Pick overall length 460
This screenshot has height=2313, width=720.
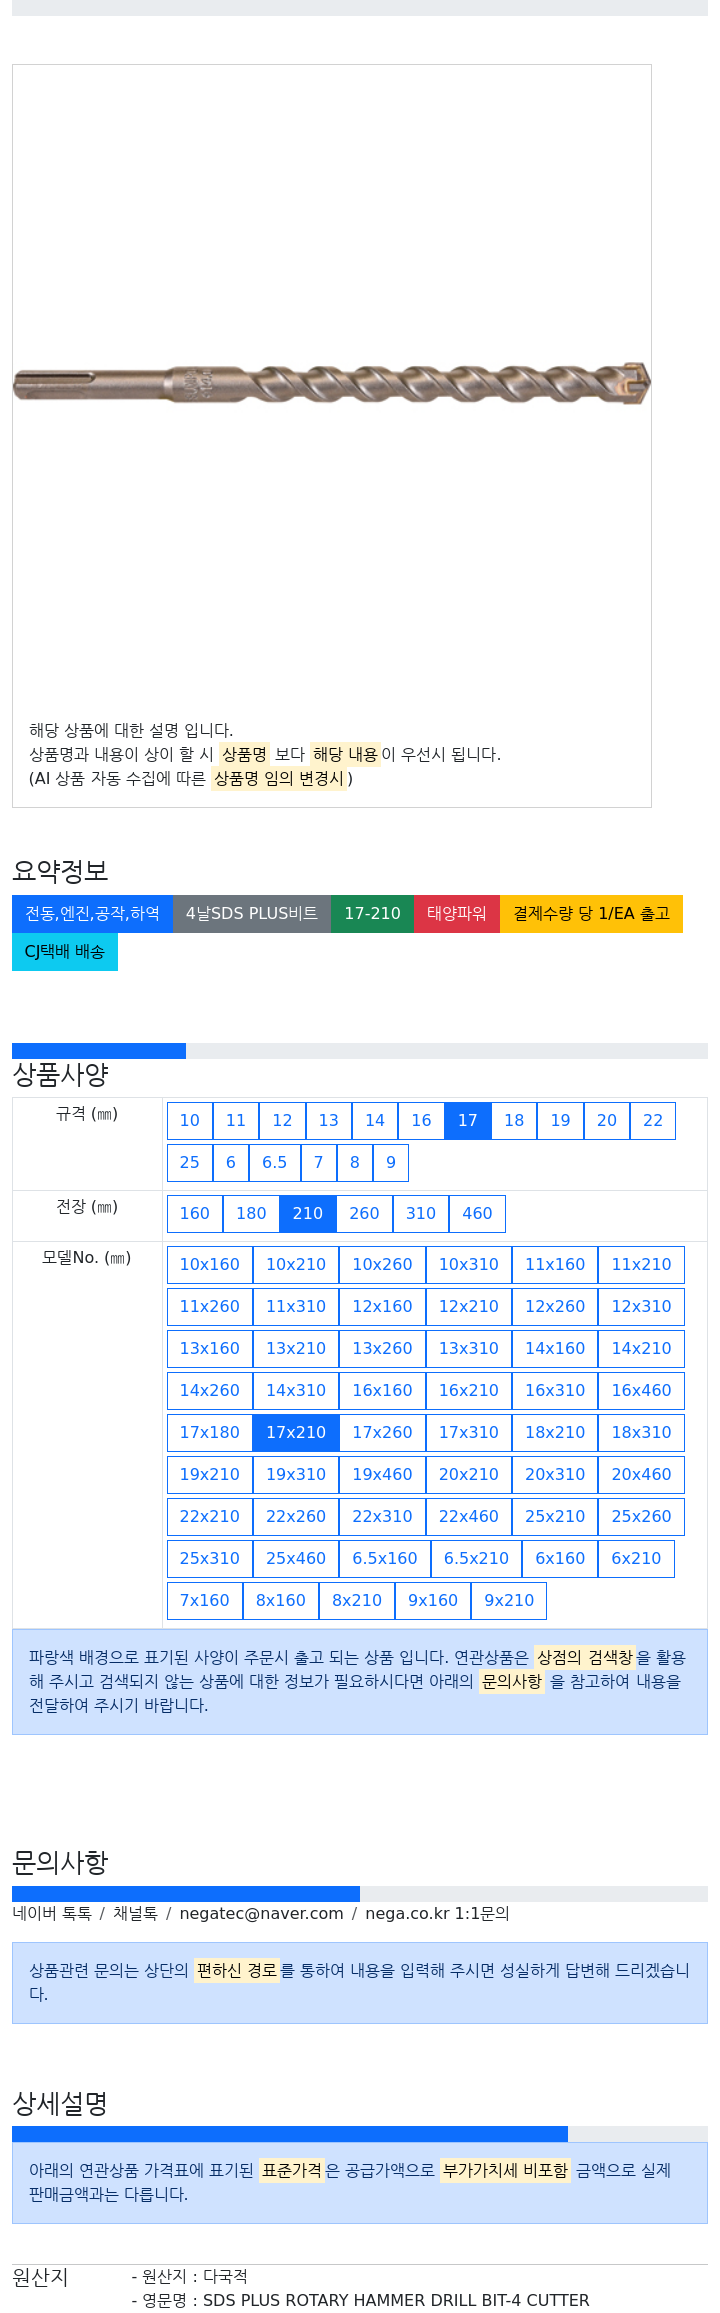477,1214
